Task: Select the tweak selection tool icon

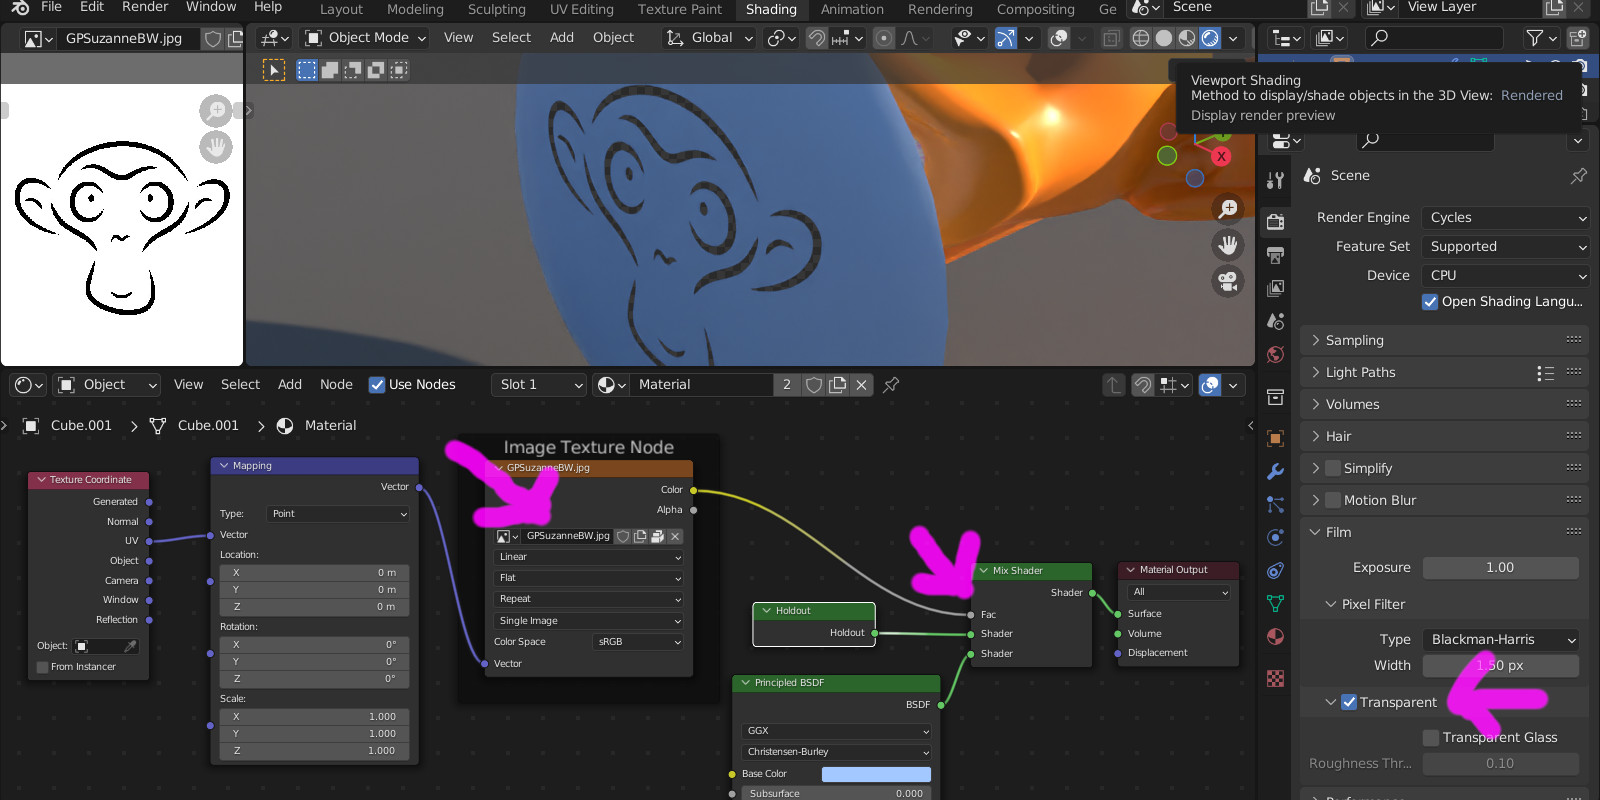Action: [274, 70]
